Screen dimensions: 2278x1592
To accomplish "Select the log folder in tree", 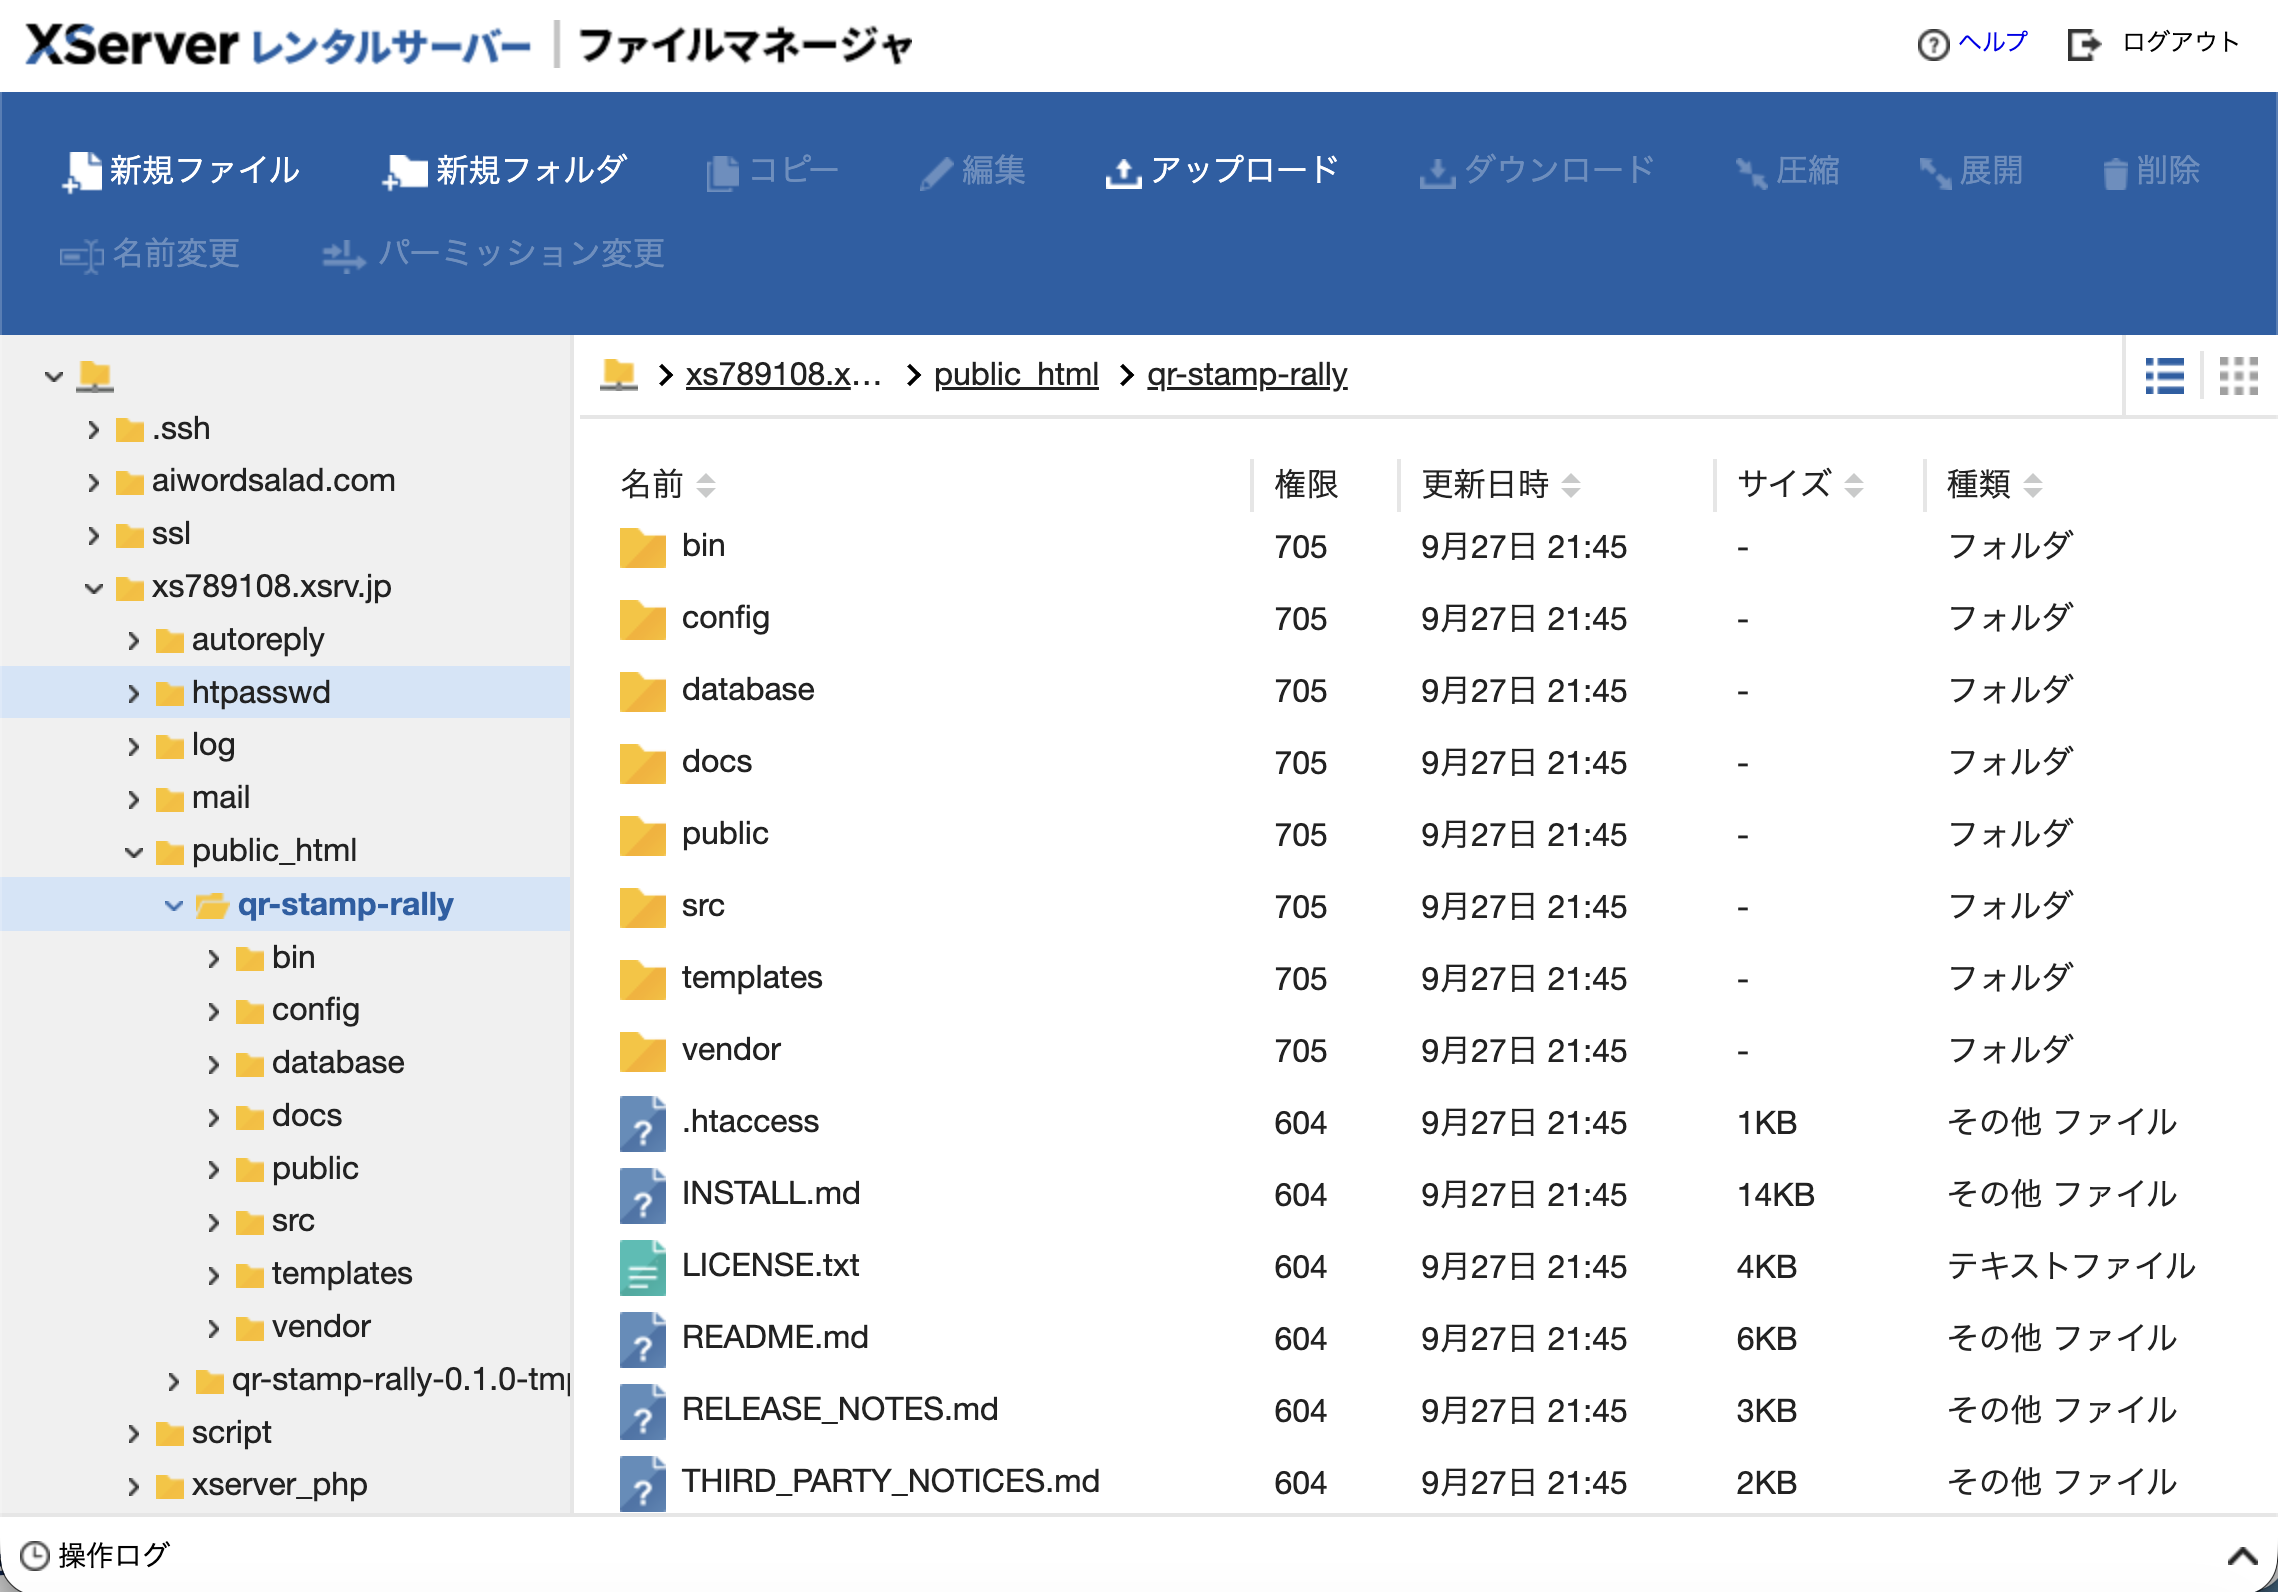I will [x=213, y=745].
